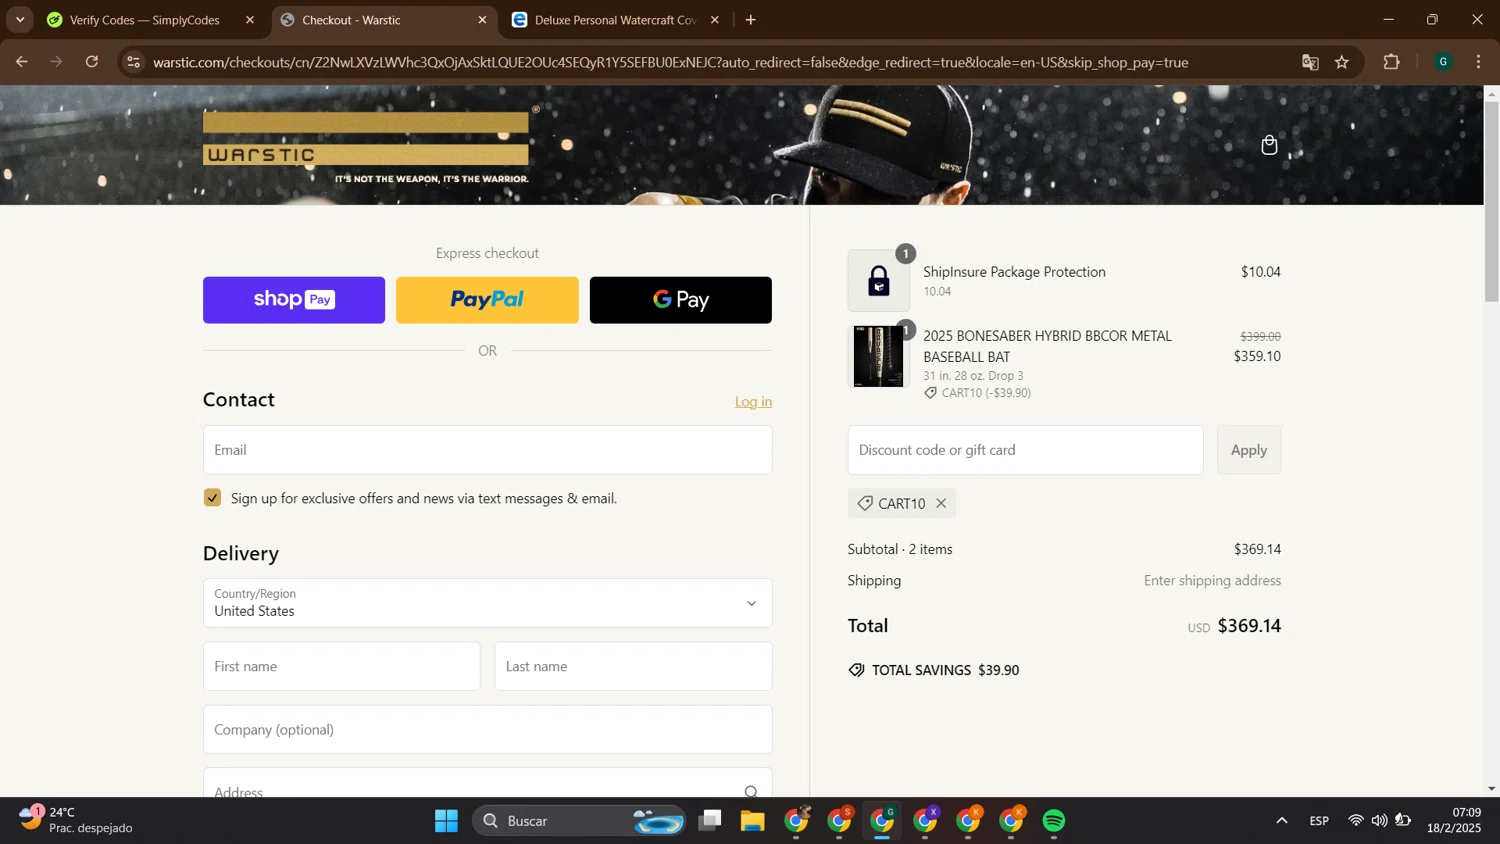This screenshot has width=1500, height=844.
Task: Open the weather widget on taskbar
Action: [76, 820]
